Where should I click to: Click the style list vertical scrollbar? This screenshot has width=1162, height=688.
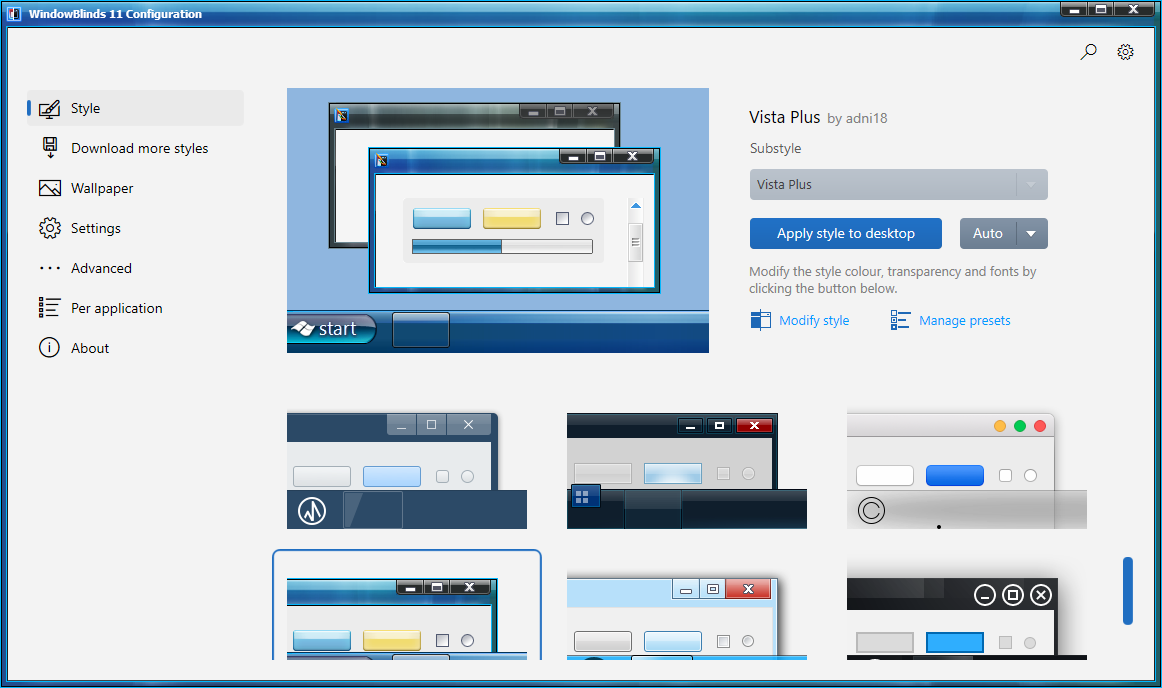(1128, 591)
